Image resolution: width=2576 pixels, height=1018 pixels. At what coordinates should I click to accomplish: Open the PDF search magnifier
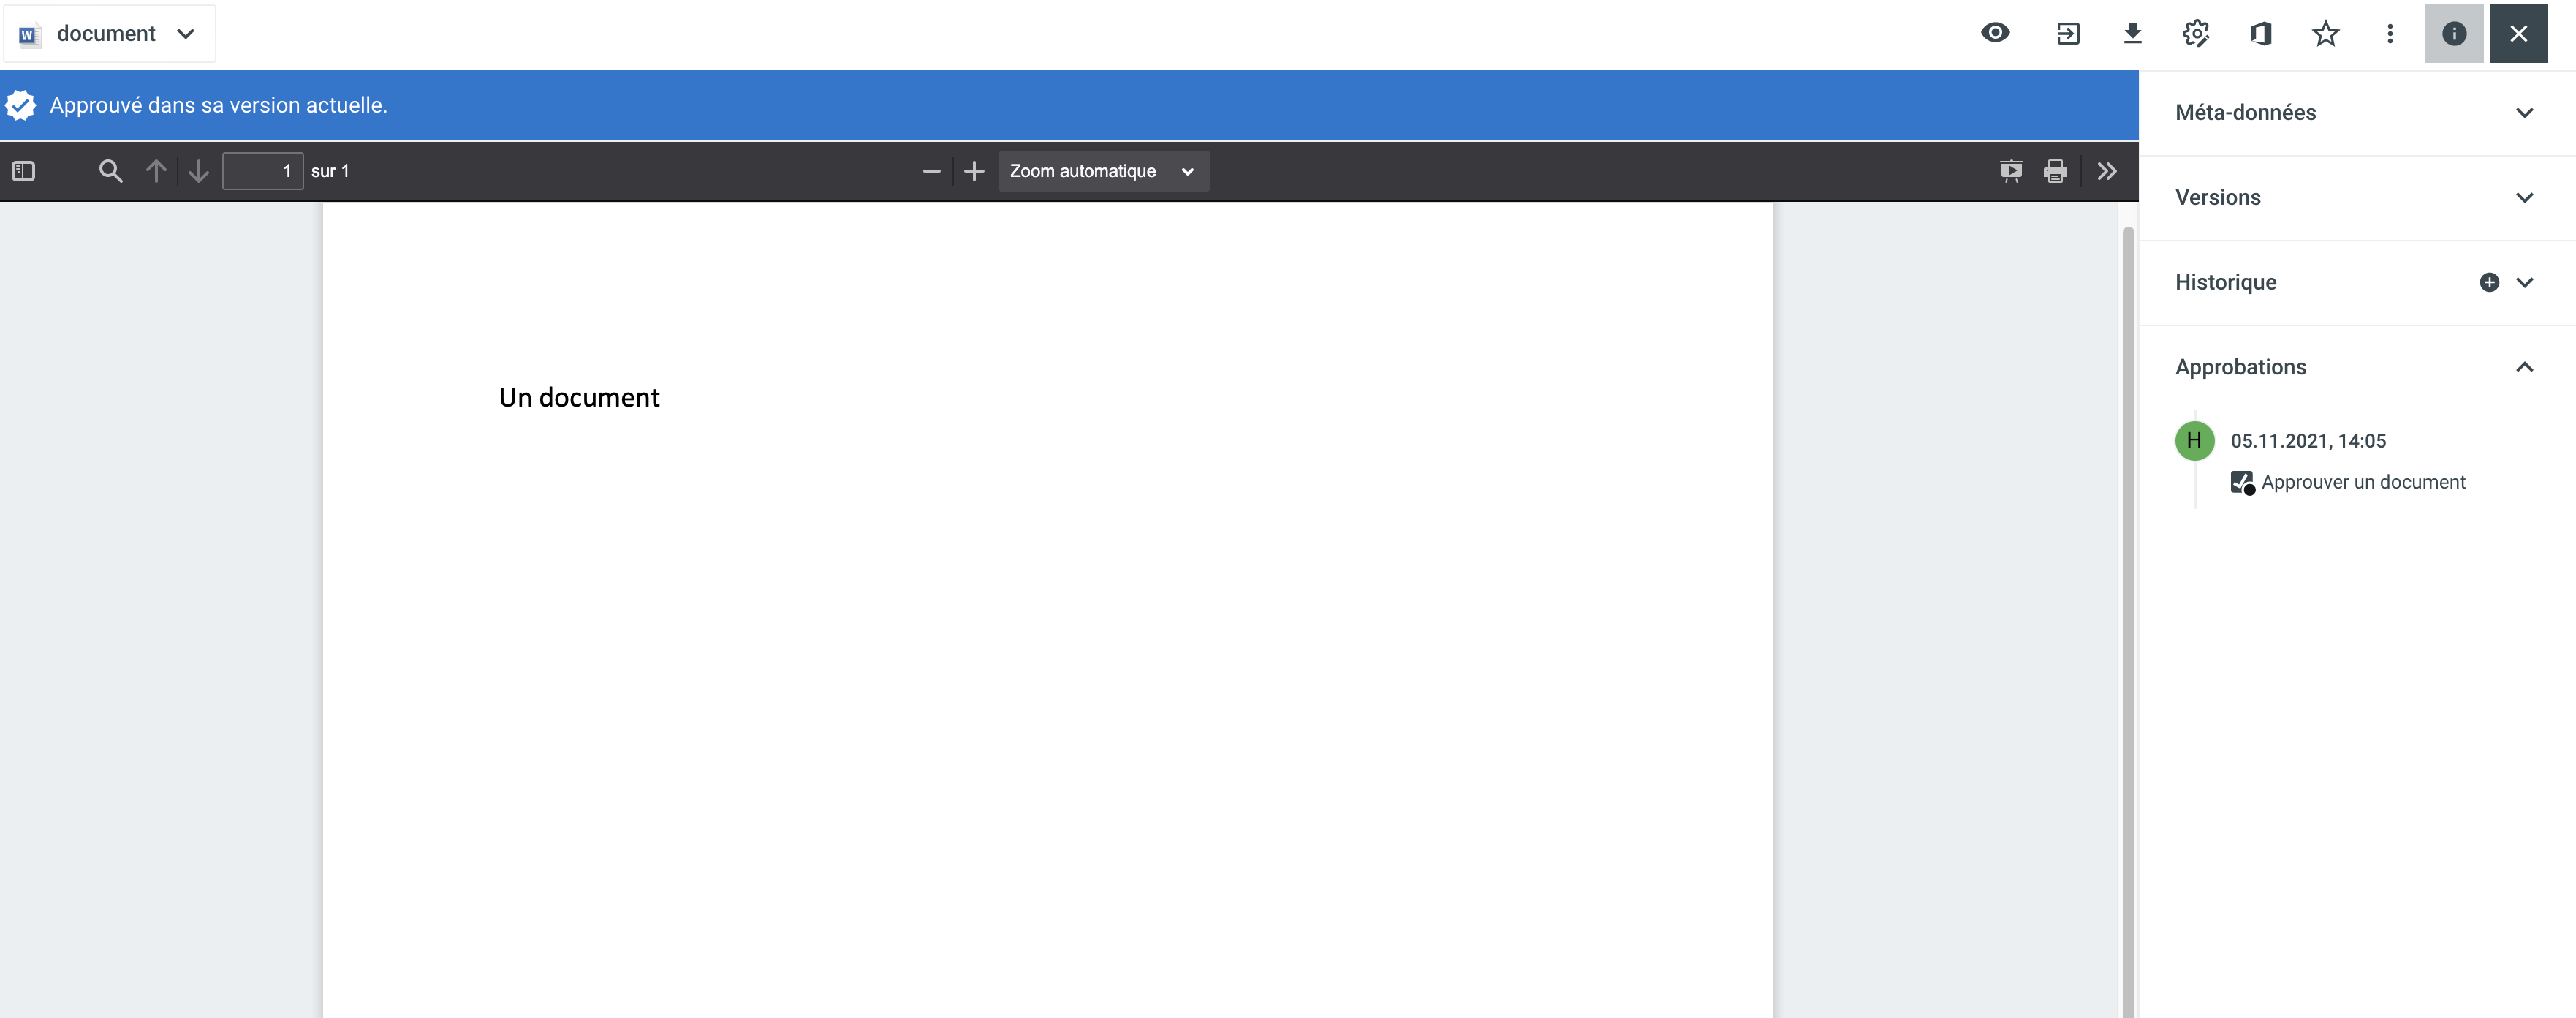(x=110, y=171)
